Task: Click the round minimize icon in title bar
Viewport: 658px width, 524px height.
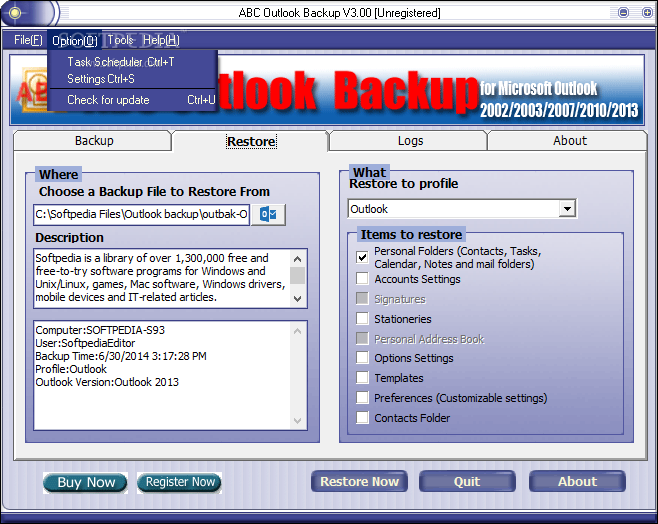Action: [x=624, y=13]
